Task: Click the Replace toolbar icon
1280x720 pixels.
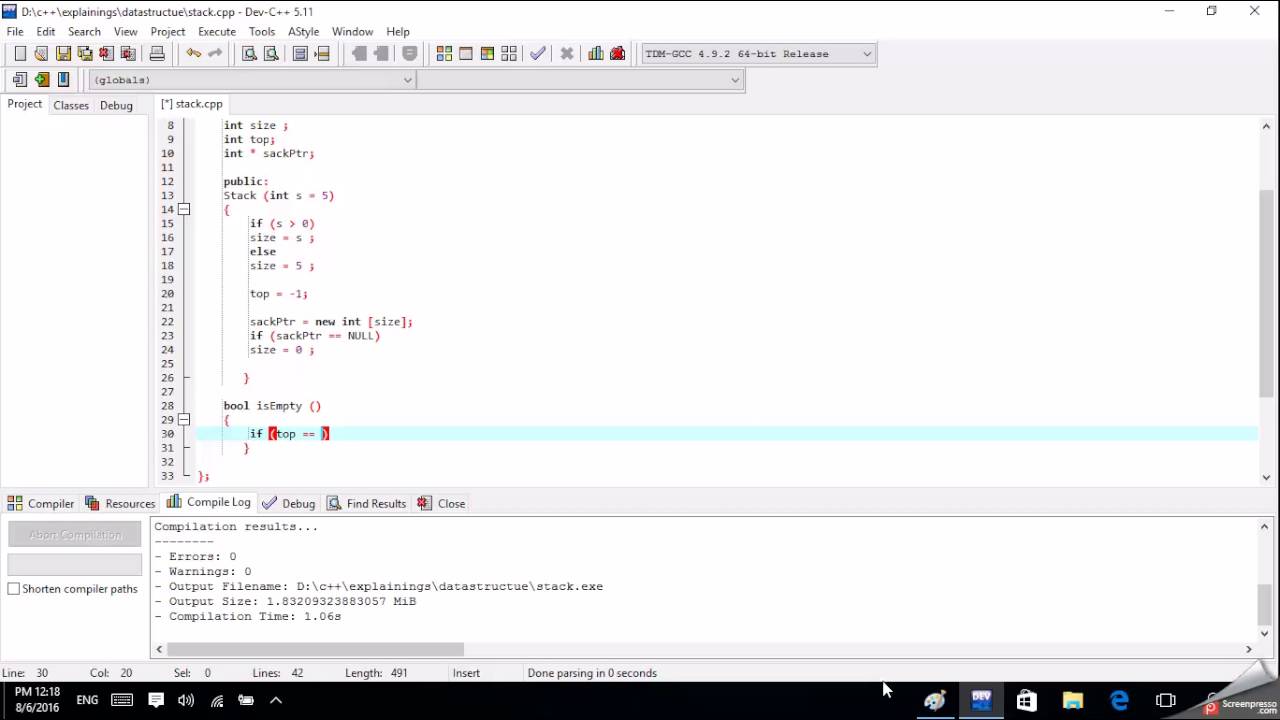Action: tap(271, 54)
